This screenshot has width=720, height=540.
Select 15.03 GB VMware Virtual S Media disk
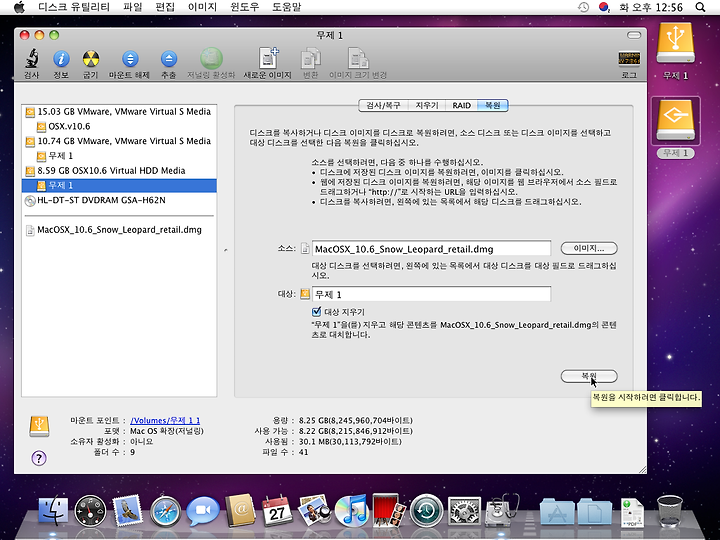(x=119, y=112)
